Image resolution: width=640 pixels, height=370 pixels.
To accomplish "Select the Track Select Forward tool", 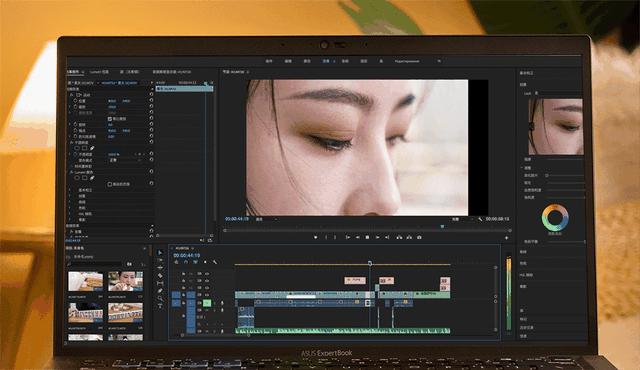I will (160, 260).
